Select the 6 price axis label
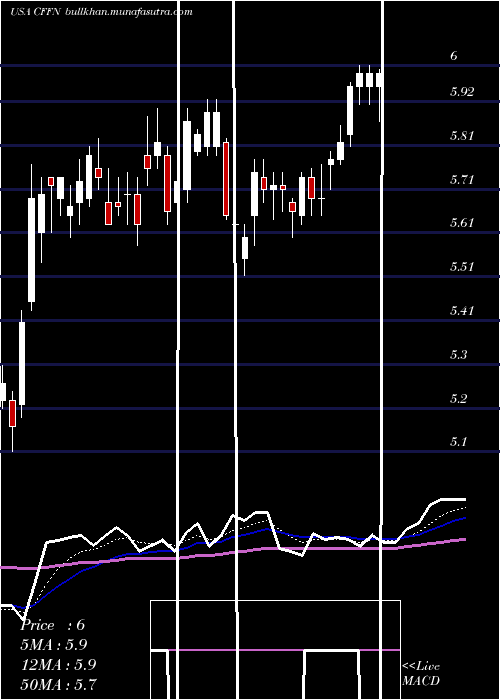Viewport: 500px width, 700px height. [x=454, y=56]
